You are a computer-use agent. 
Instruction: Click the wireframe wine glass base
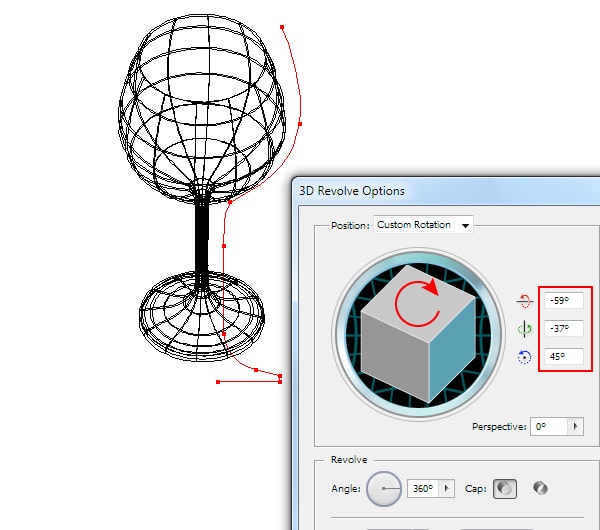click(x=202, y=316)
